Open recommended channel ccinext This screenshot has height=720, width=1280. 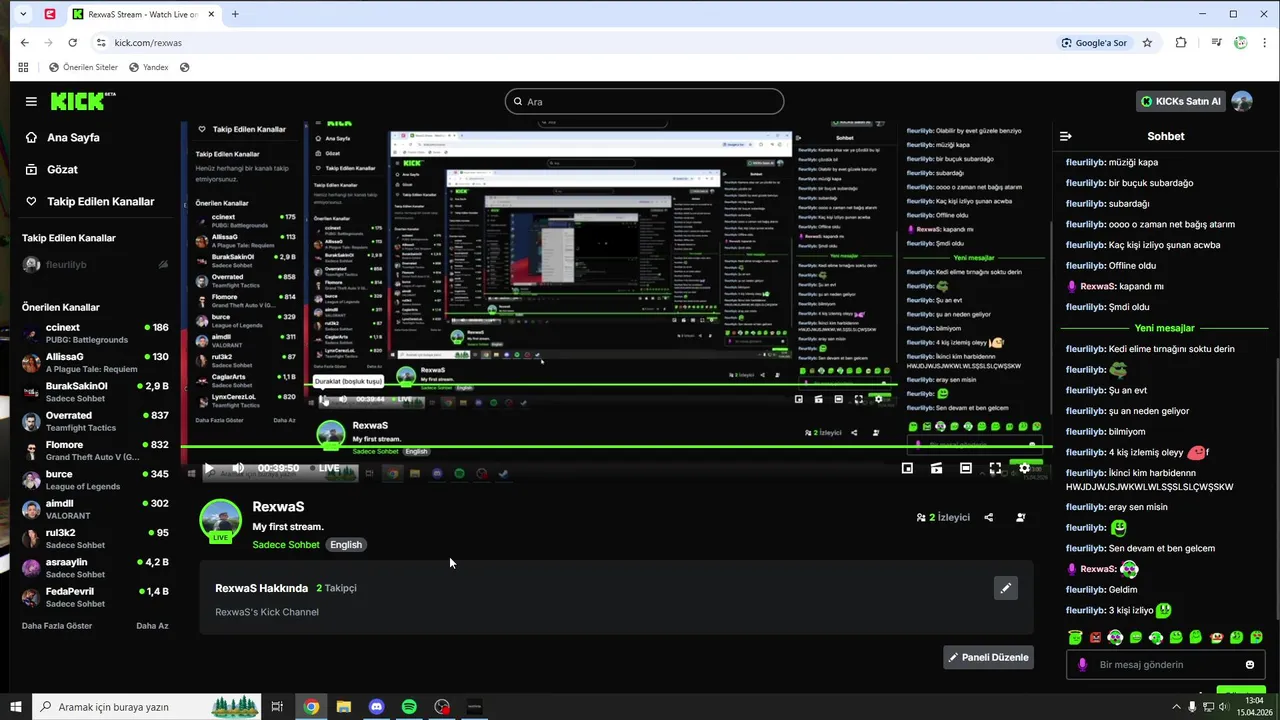pyautogui.click(x=95, y=334)
